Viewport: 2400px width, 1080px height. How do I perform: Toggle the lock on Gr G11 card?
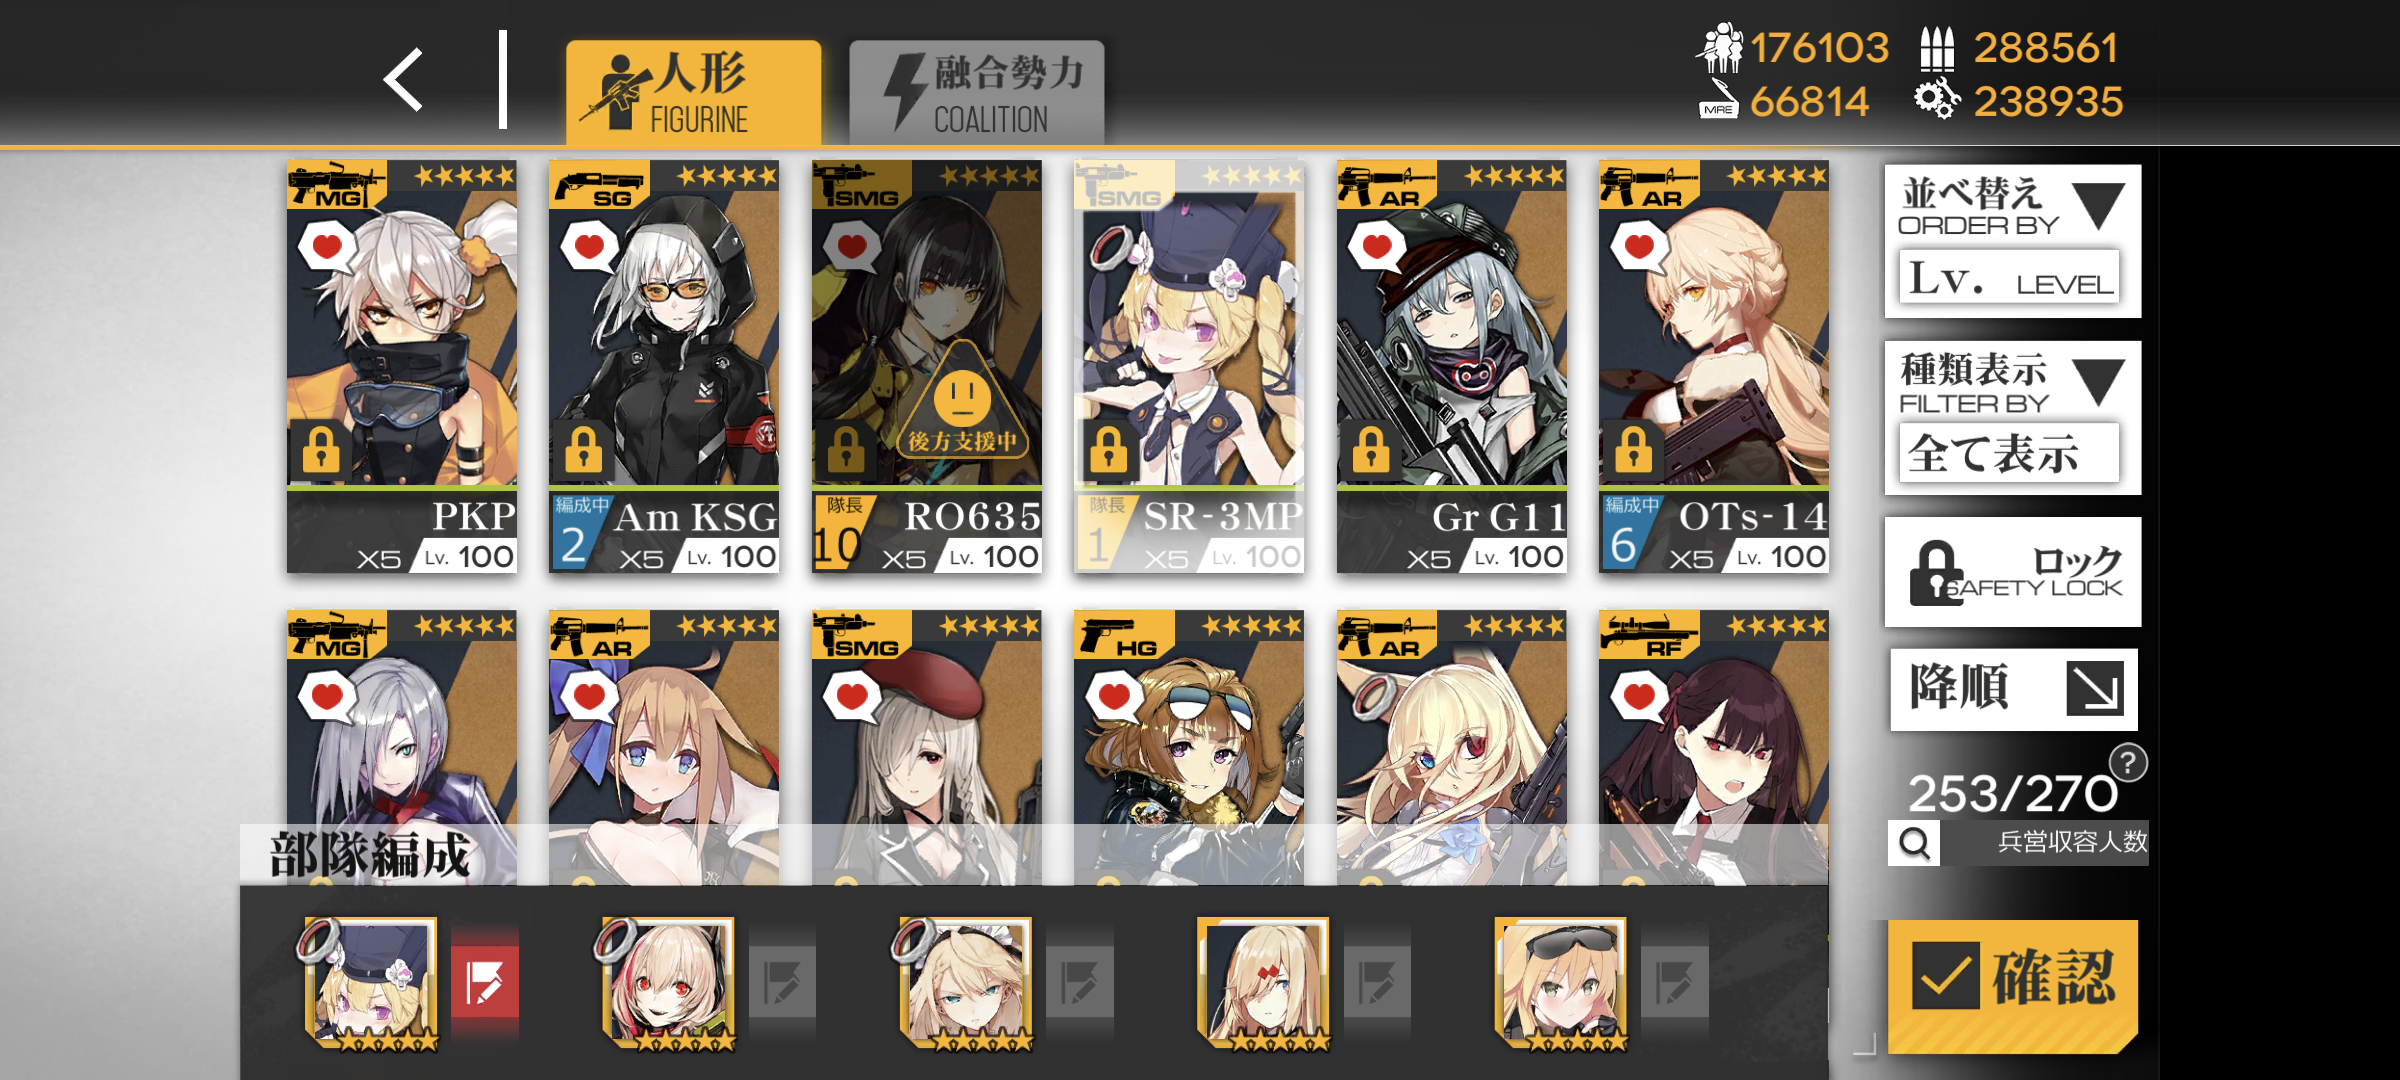coord(1371,448)
